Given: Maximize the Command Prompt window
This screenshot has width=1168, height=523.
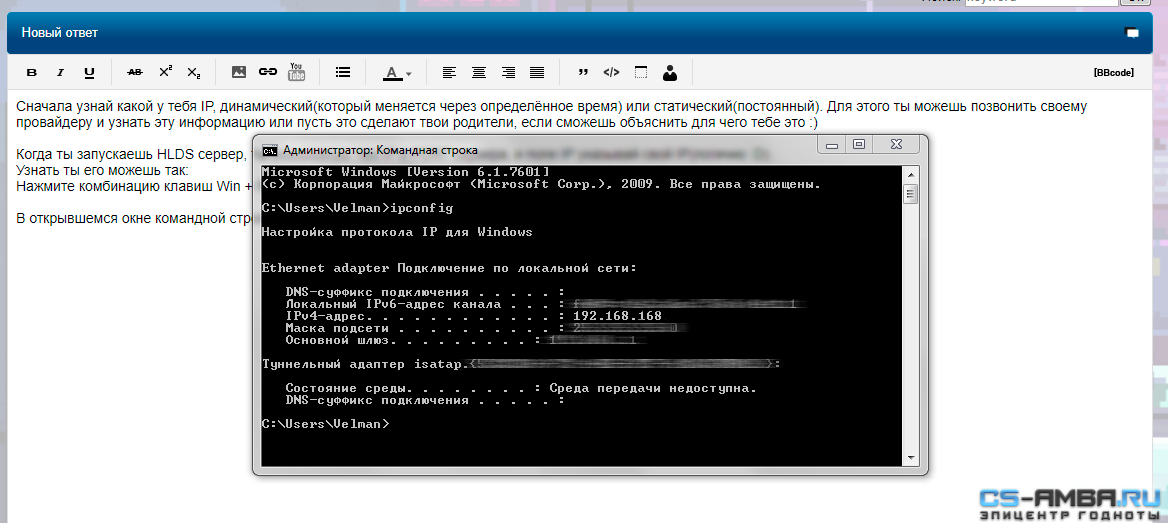Looking at the screenshot, I should (859, 145).
